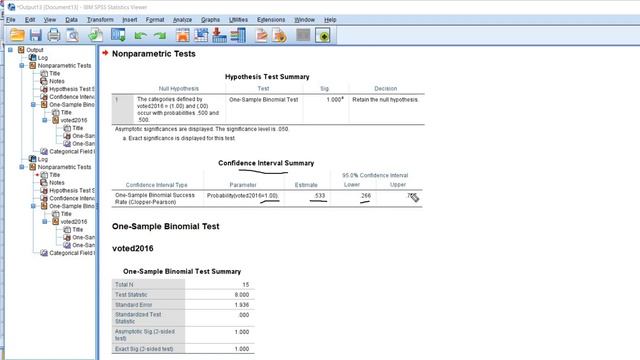640x360 pixels.
Task: Click the 'One-Sample Binomial Test' cell in the Test column
Action: tap(264, 100)
